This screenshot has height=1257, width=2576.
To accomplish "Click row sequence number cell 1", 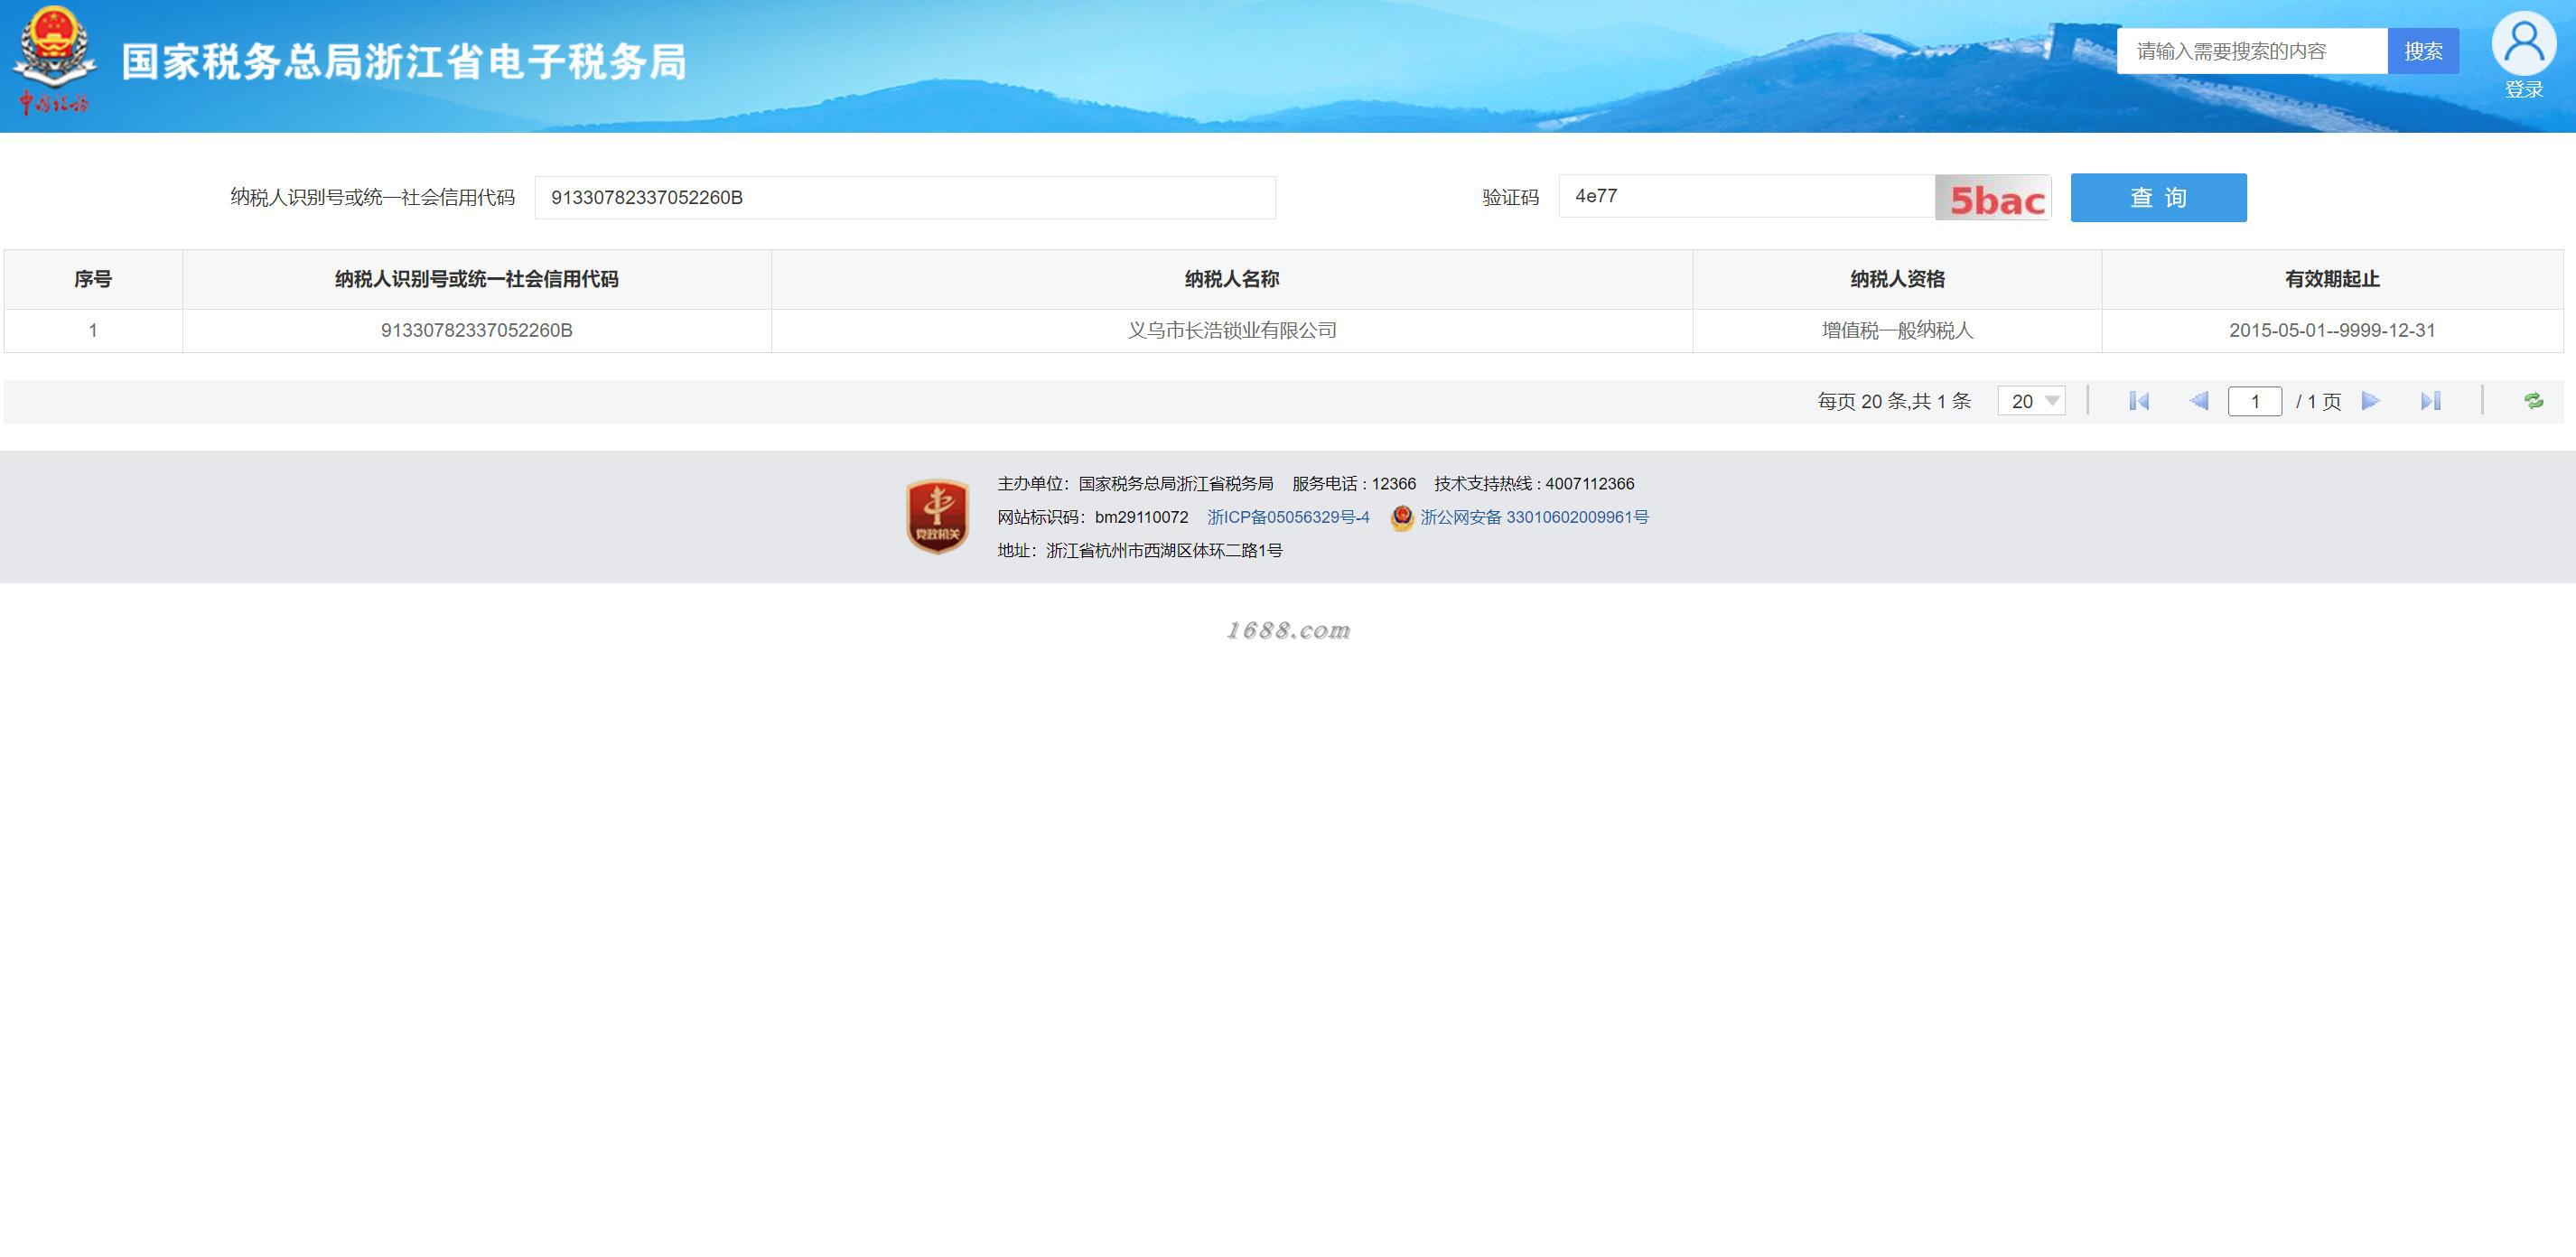I will 93,330.
